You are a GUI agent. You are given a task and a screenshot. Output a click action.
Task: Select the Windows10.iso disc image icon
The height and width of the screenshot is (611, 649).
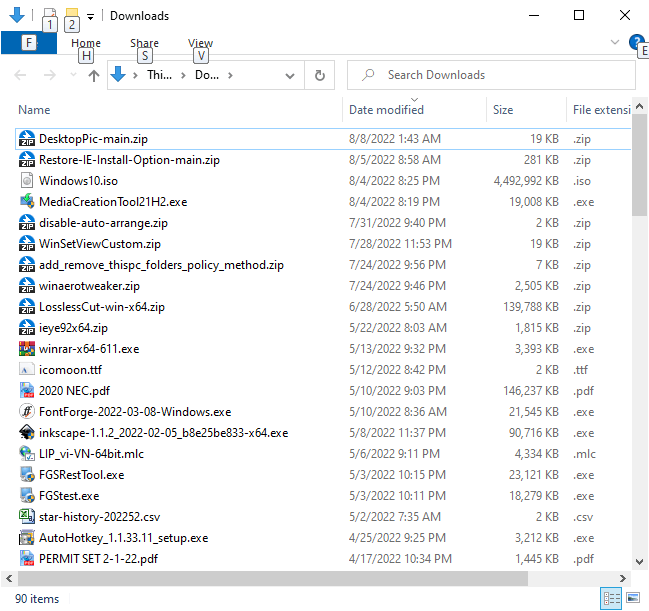pyautogui.click(x=27, y=181)
